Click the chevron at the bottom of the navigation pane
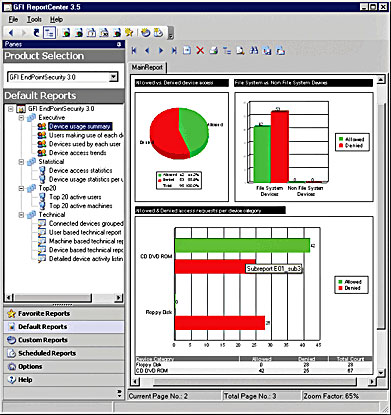 (x=120, y=393)
